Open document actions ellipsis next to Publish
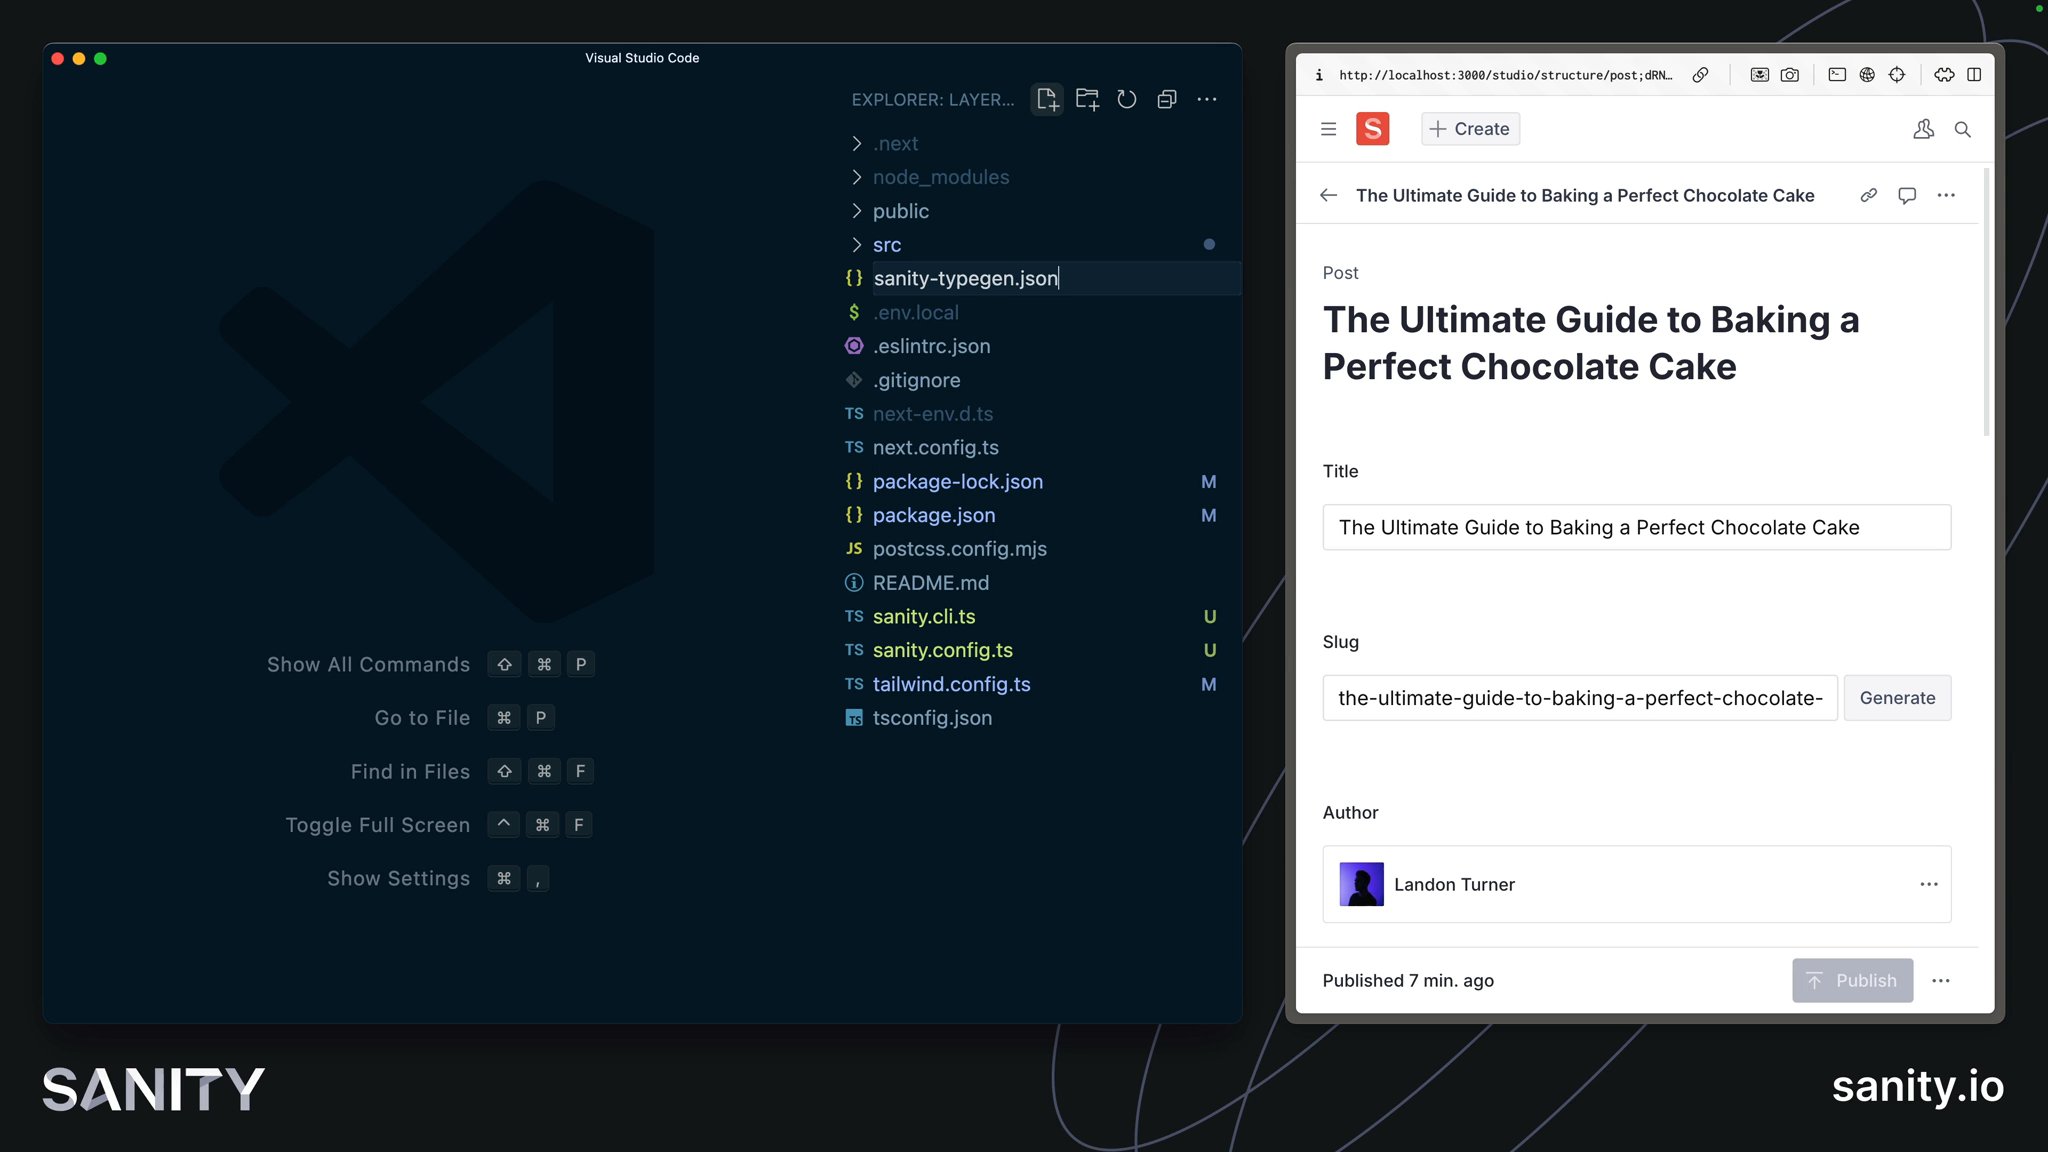Image resolution: width=2048 pixels, height=1152 pixels. (1941, 981)
